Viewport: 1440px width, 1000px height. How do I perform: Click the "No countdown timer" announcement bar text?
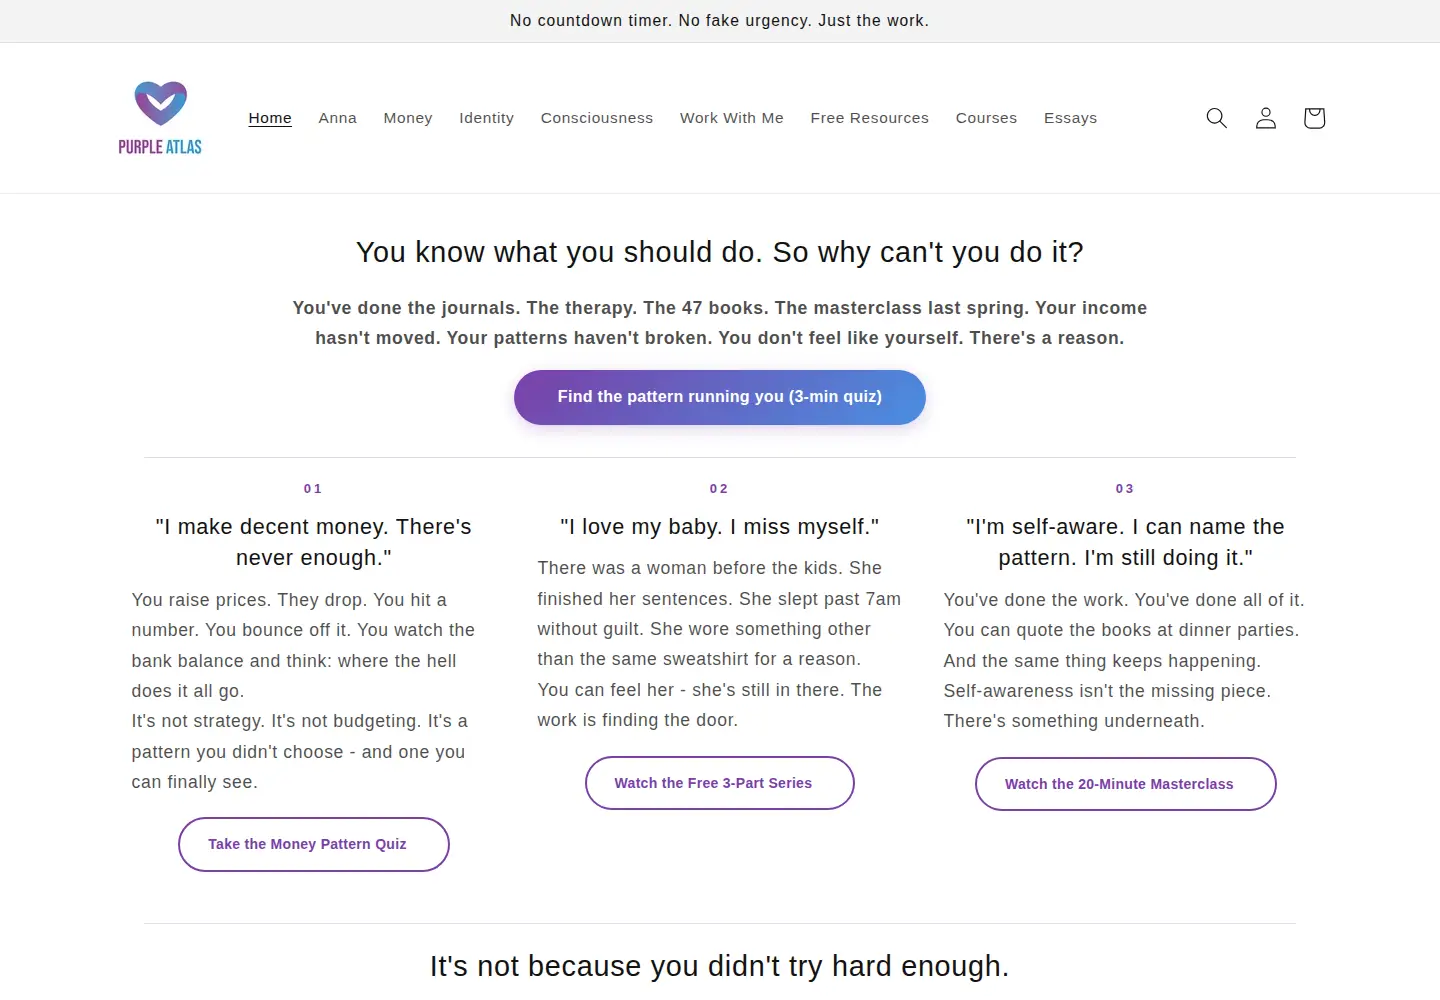(x=720, y=21)
